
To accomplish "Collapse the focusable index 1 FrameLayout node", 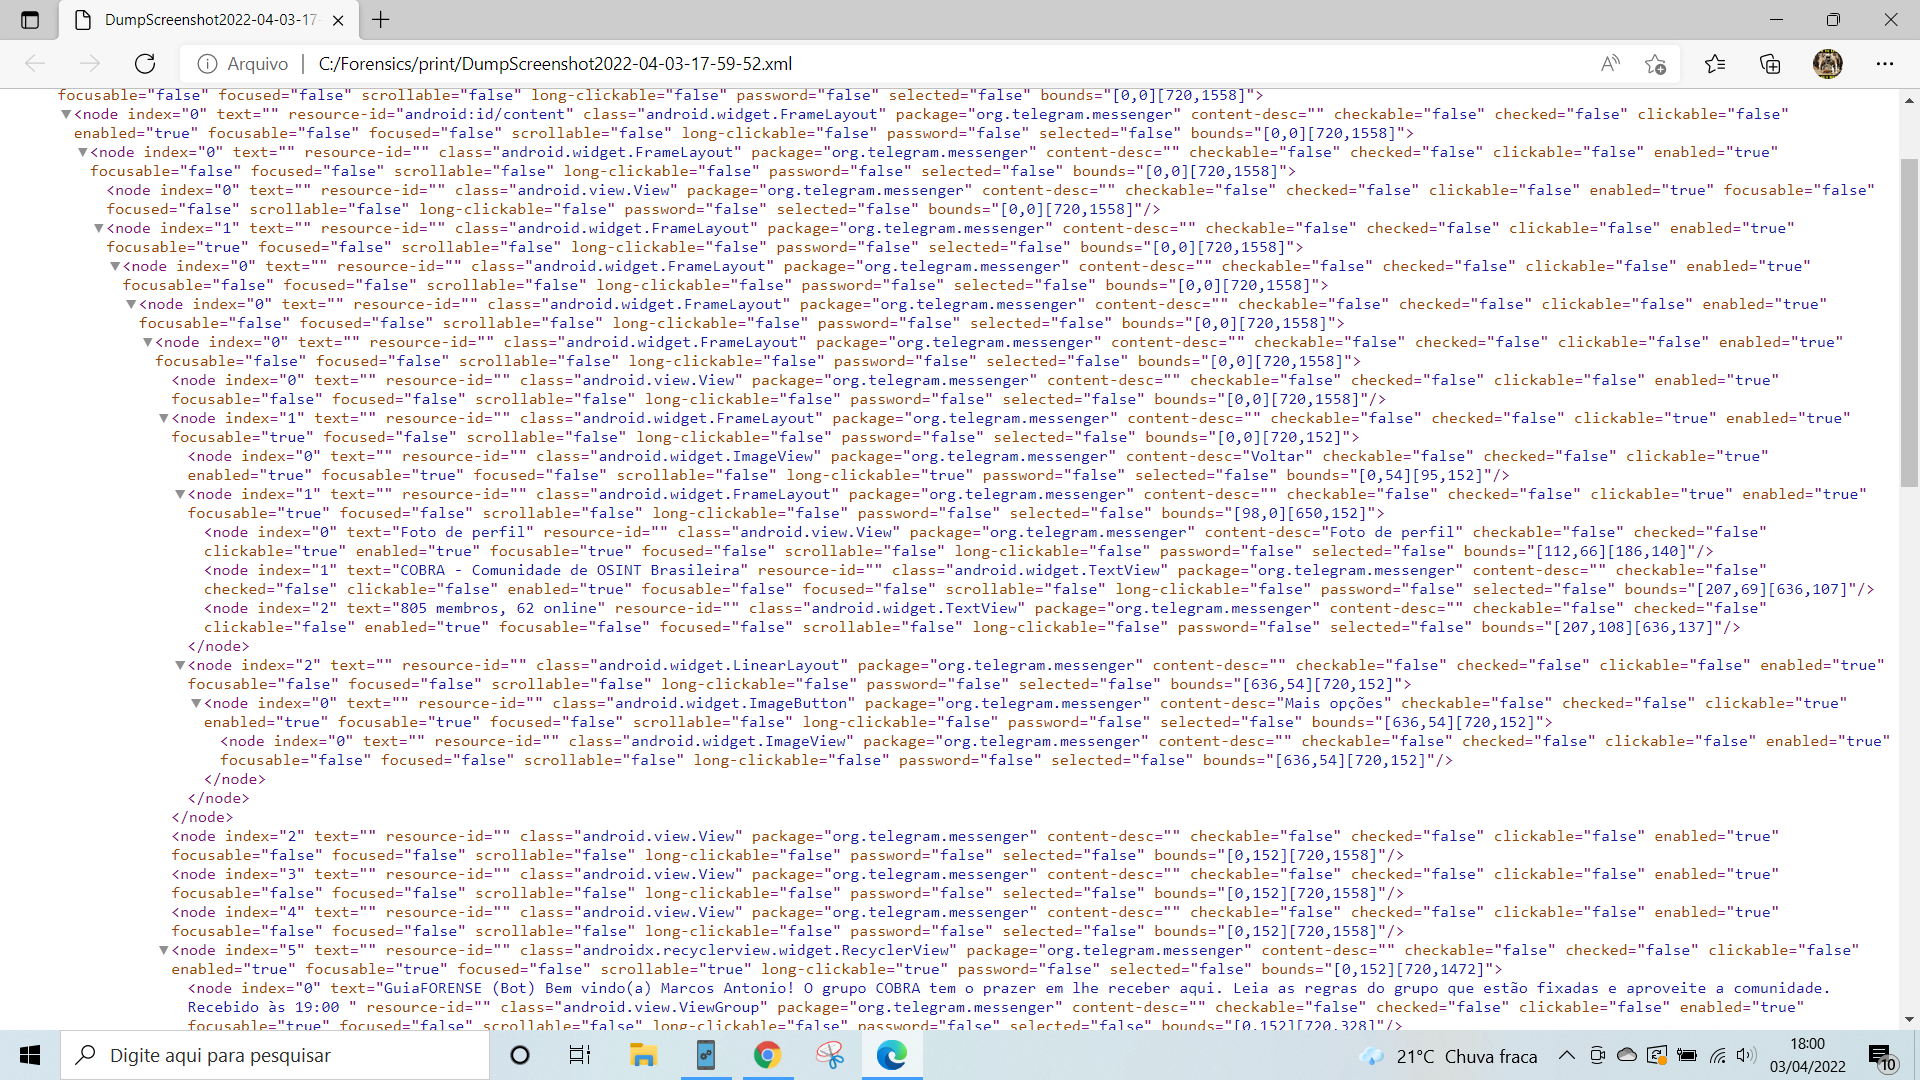I will click(98, 228).
